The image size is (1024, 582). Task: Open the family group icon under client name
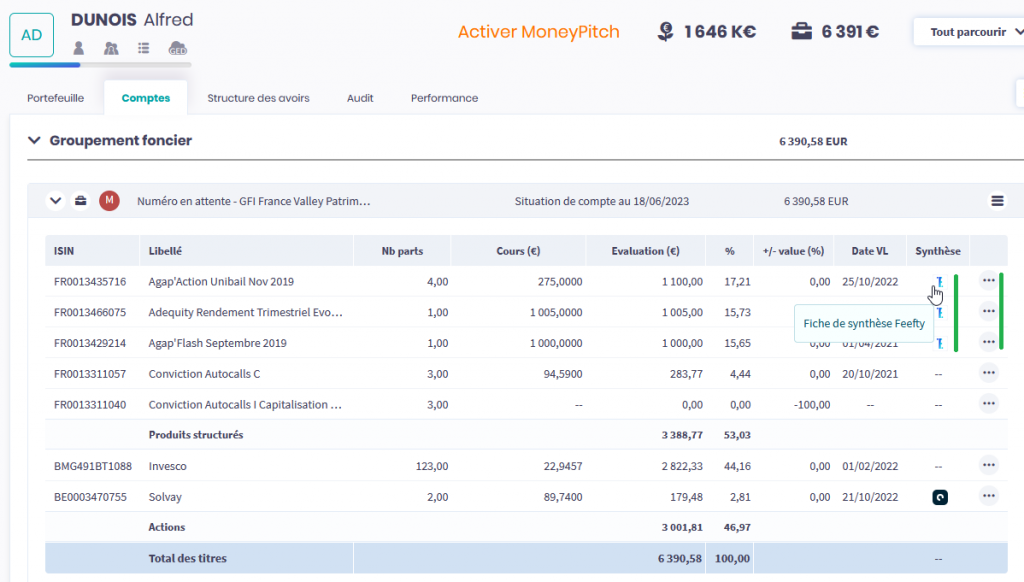pyautogui.click(x=111, y=48)
